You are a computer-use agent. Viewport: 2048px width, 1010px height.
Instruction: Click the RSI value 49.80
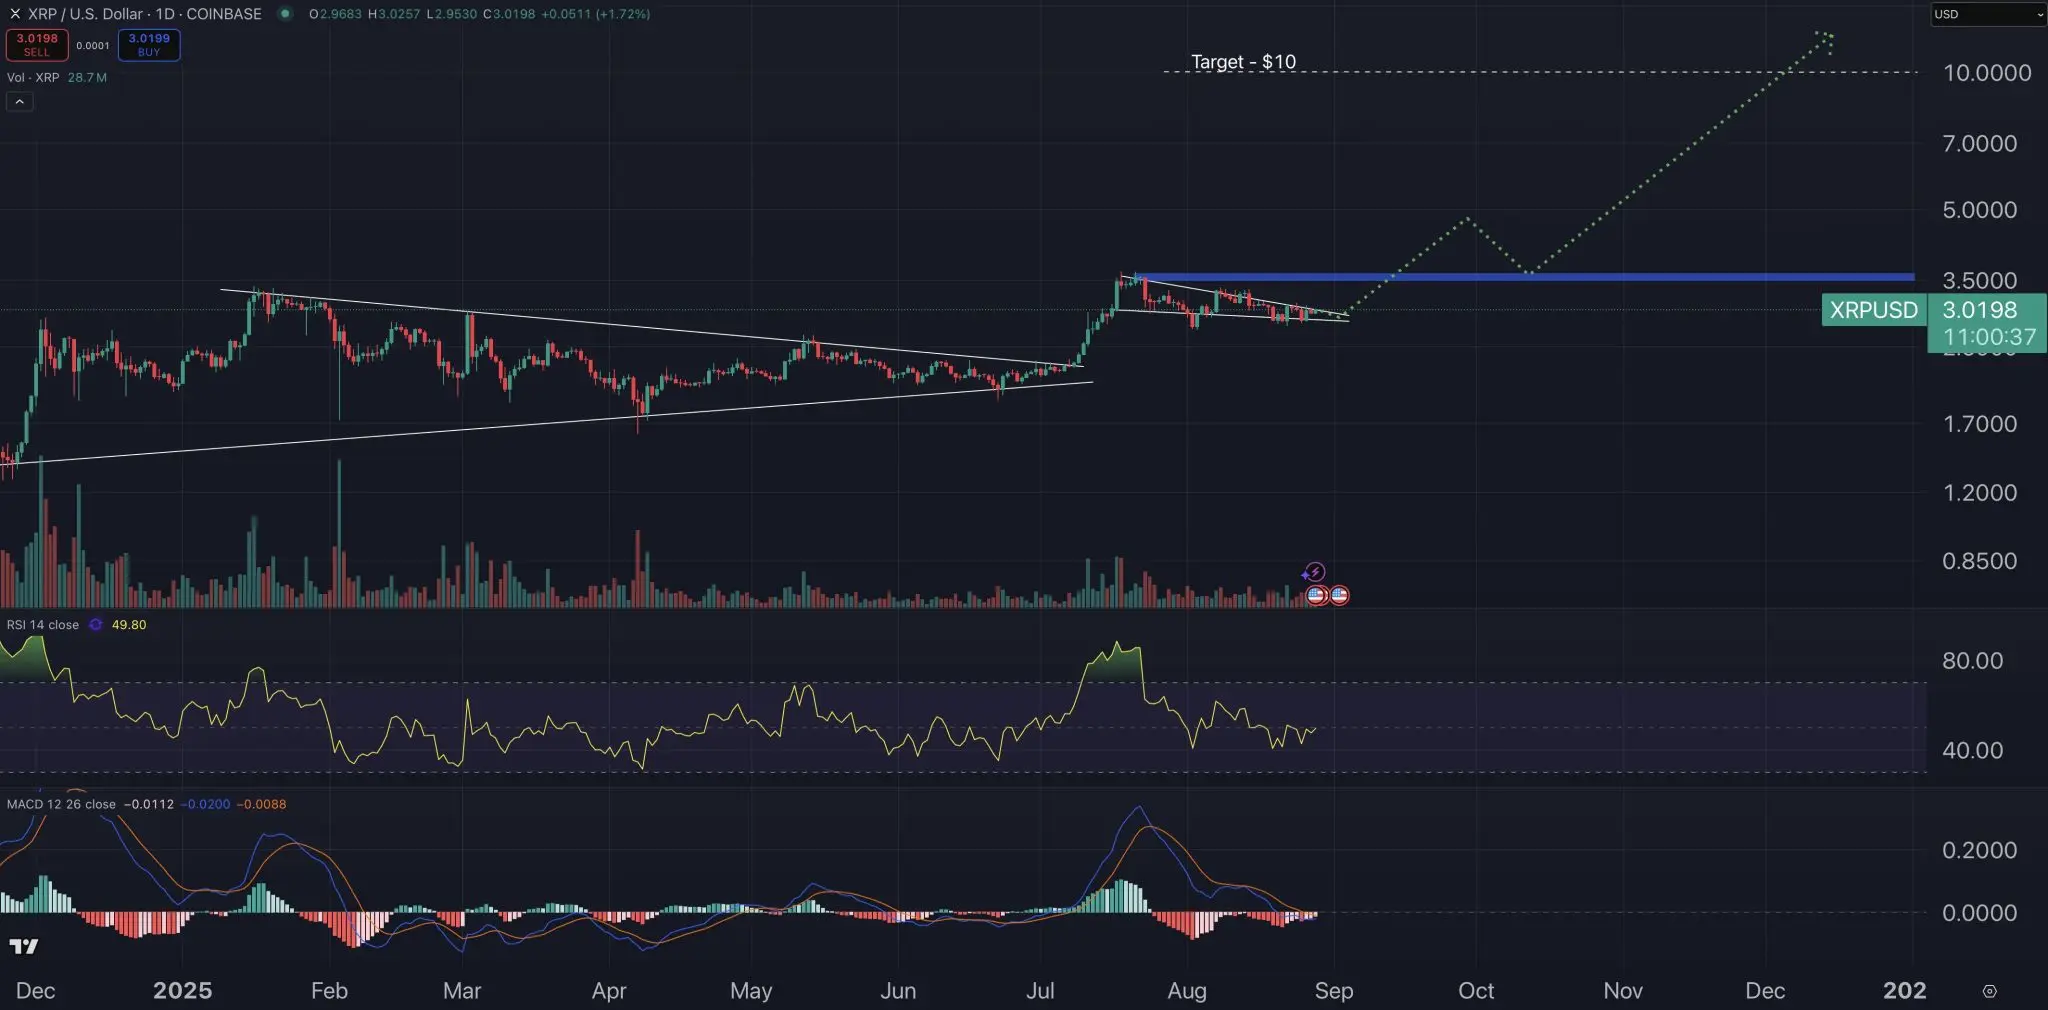pyautogui.click(x=129, y=624)
